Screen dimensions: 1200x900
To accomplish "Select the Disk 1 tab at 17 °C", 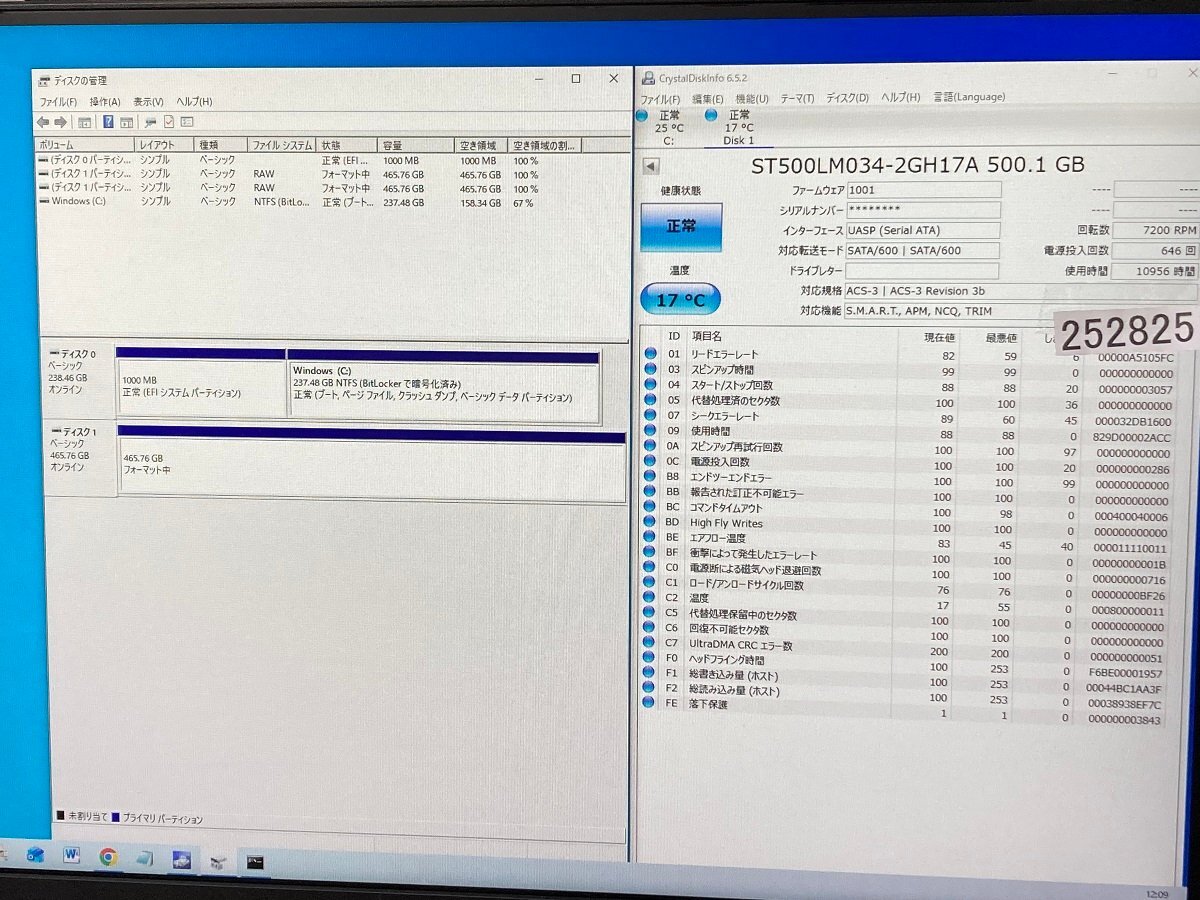I will tap(738, 128).
